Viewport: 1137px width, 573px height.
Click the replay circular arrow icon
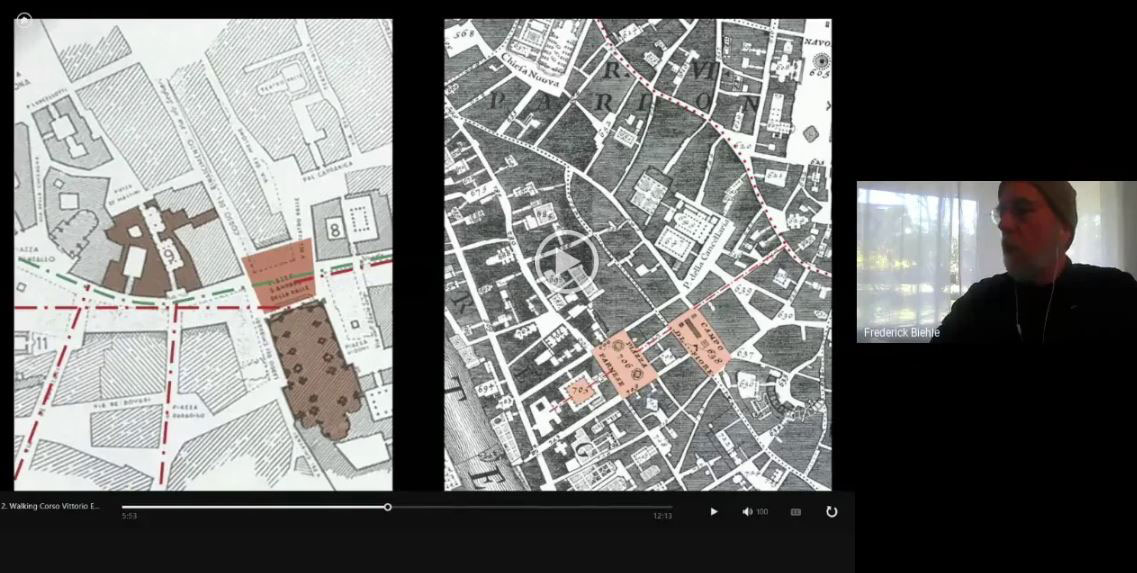pyautogui.click(x=832, y=511)
